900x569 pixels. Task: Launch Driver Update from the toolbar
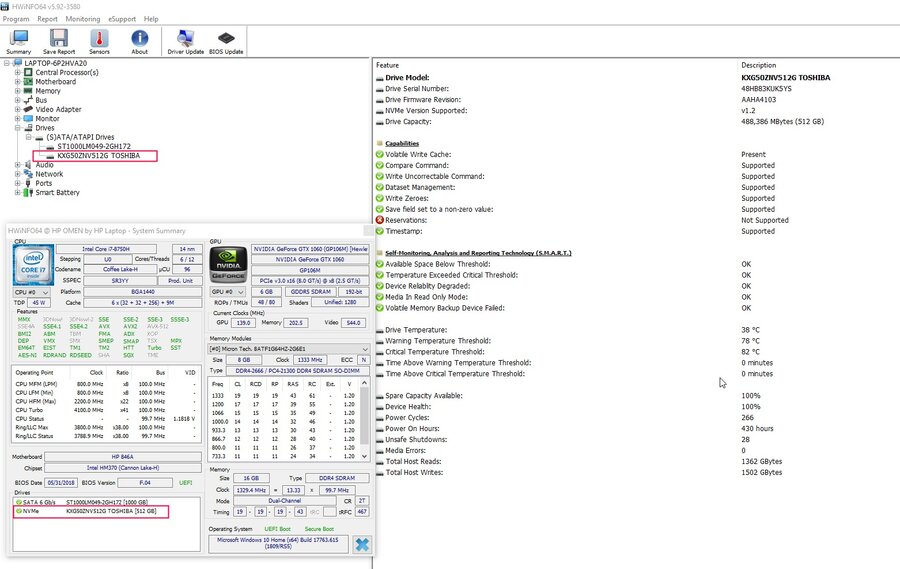[185, 41]
